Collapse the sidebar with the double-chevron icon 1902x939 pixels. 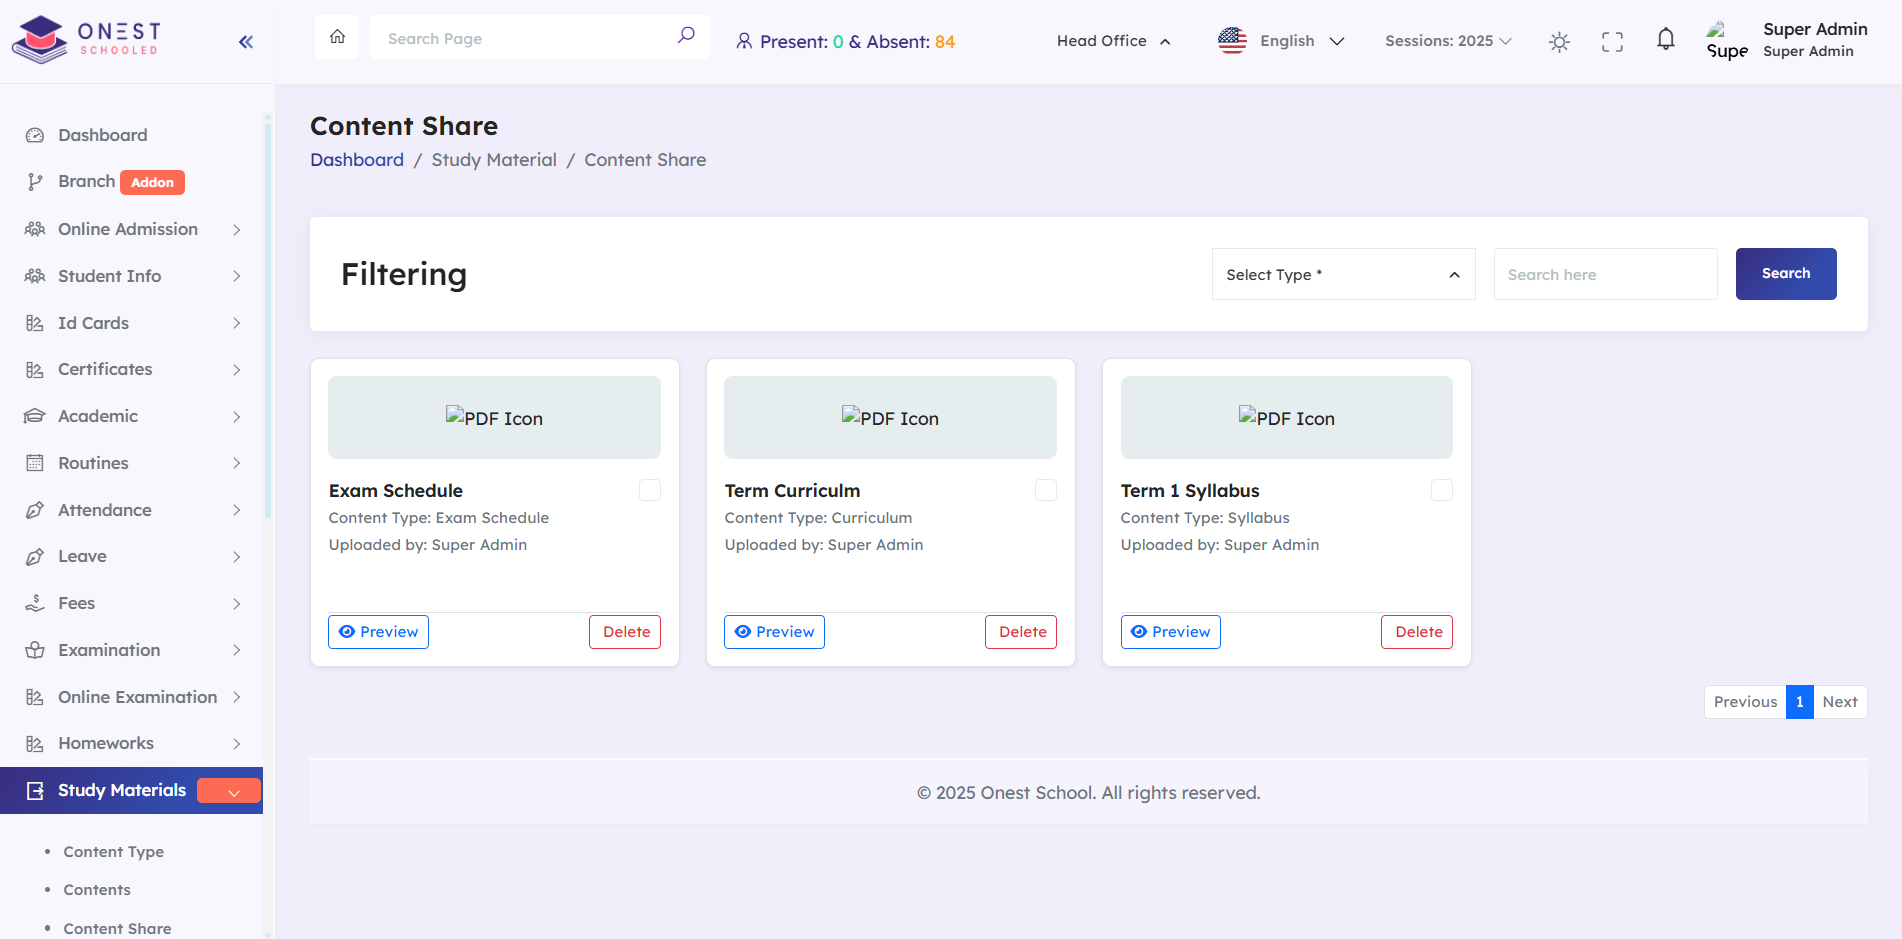tap(245, 41)
